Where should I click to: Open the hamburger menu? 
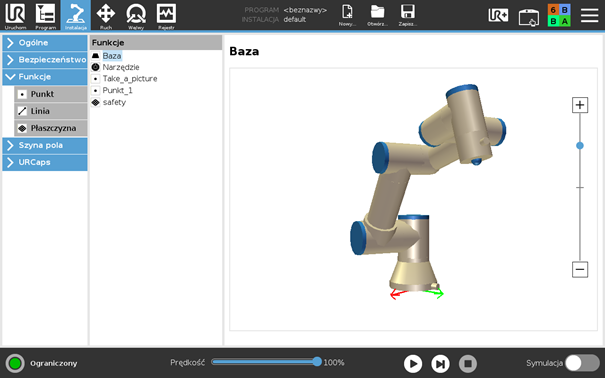click(590, 15)
